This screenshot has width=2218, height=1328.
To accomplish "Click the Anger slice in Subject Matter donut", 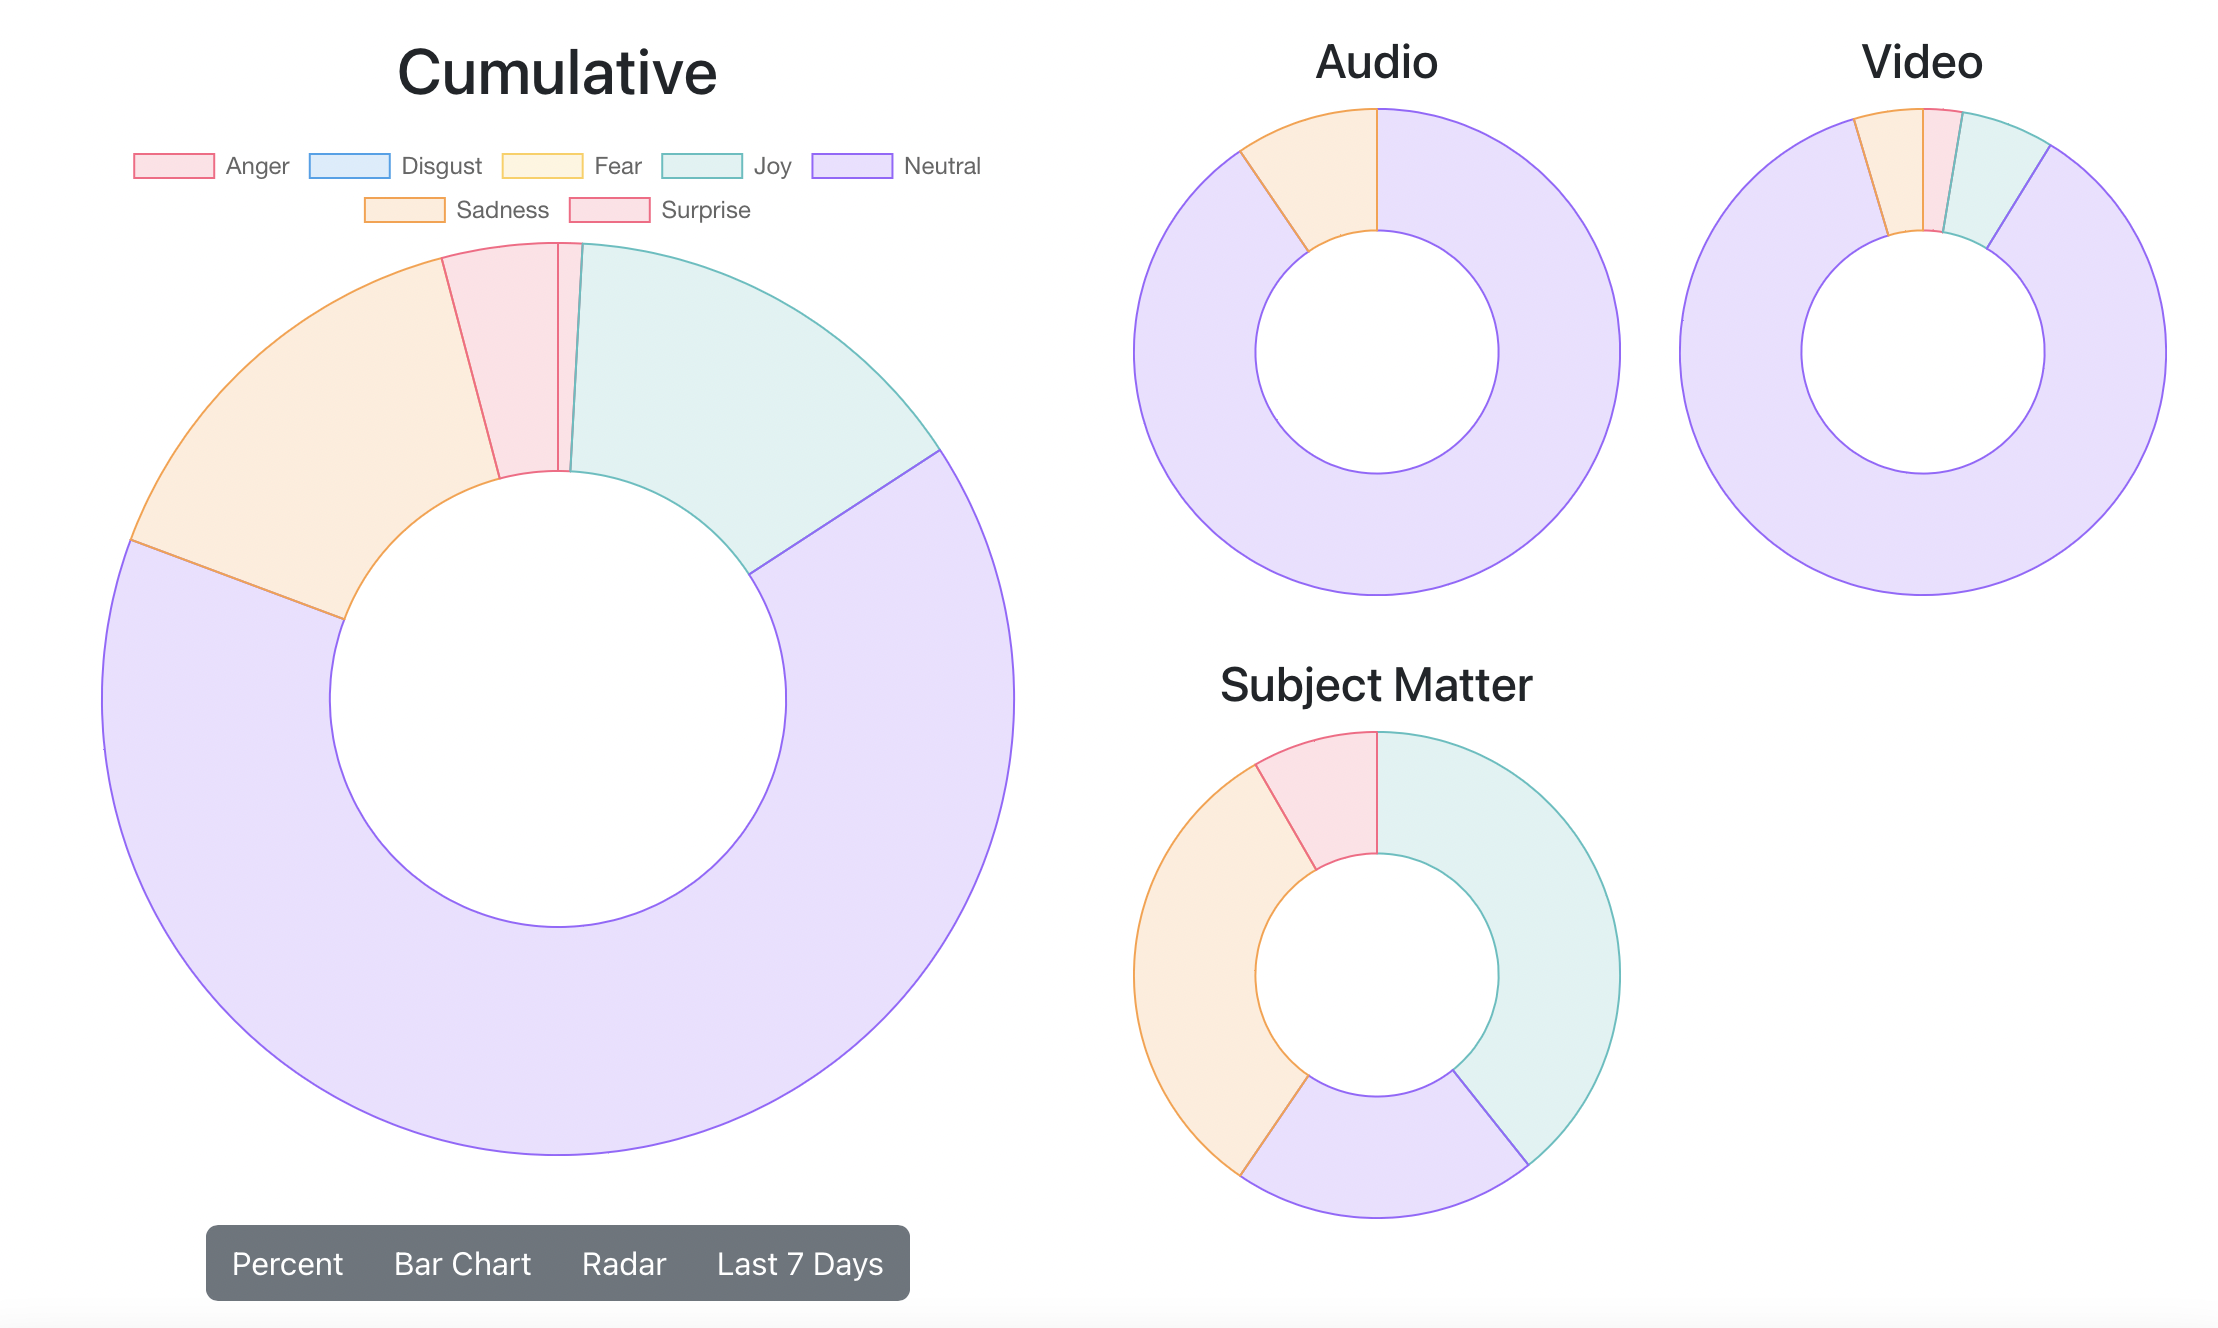I will (x=1330, y=800).
